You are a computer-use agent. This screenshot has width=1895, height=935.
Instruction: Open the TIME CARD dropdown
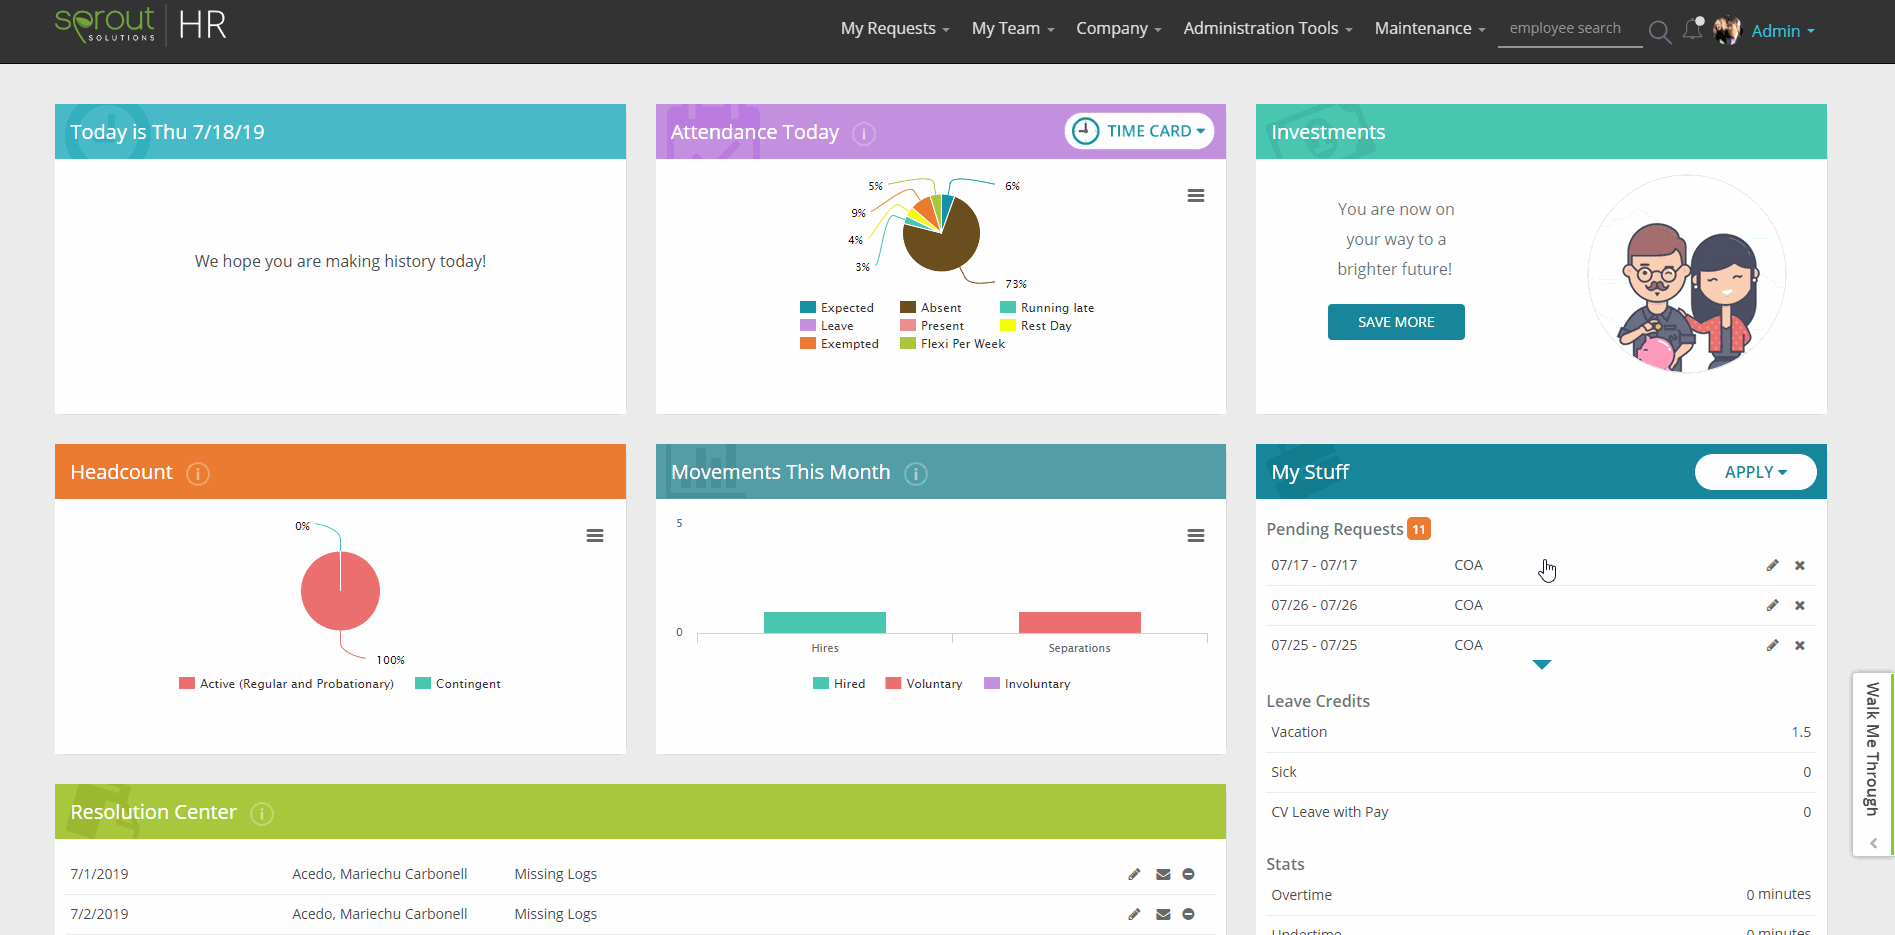(1139, 130)
